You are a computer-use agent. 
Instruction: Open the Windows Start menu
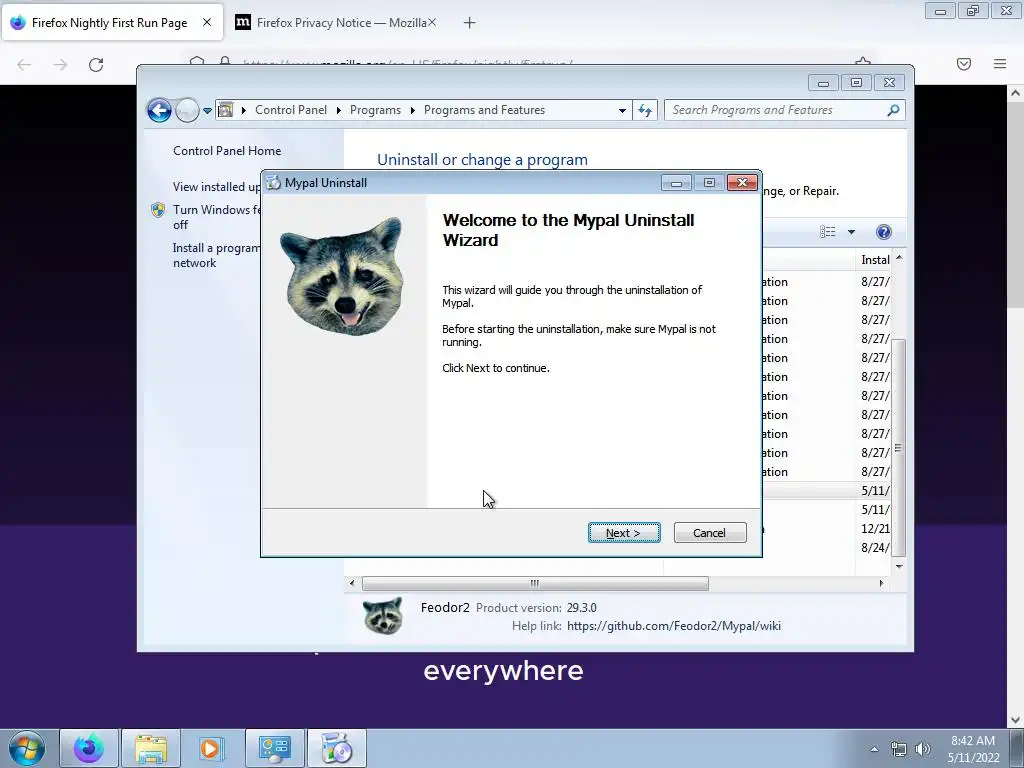coord(27,748)
